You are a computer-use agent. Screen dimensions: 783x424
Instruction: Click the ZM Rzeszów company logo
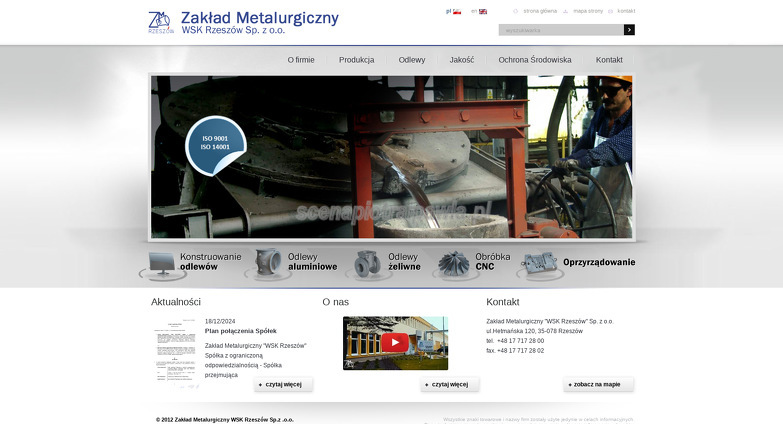click(161, 22)
